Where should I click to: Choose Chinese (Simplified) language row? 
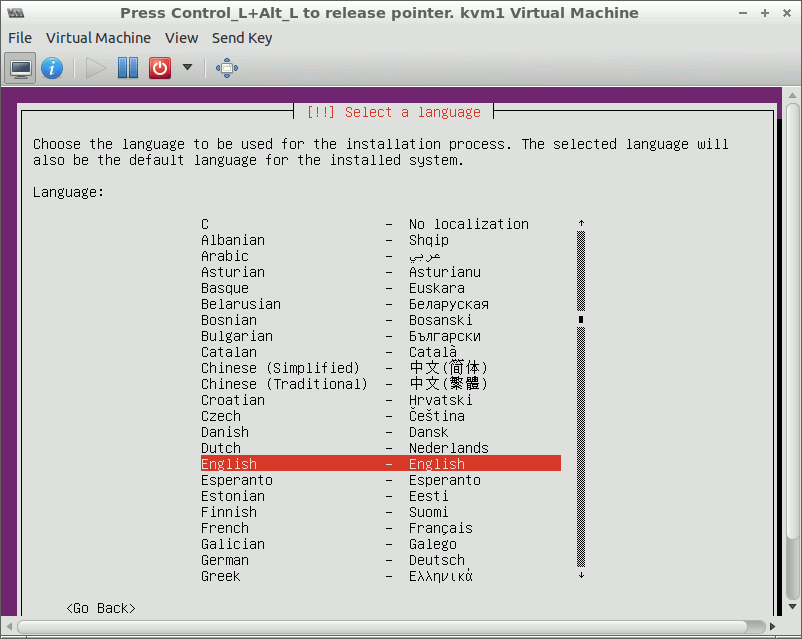click(x=380, y=368)
